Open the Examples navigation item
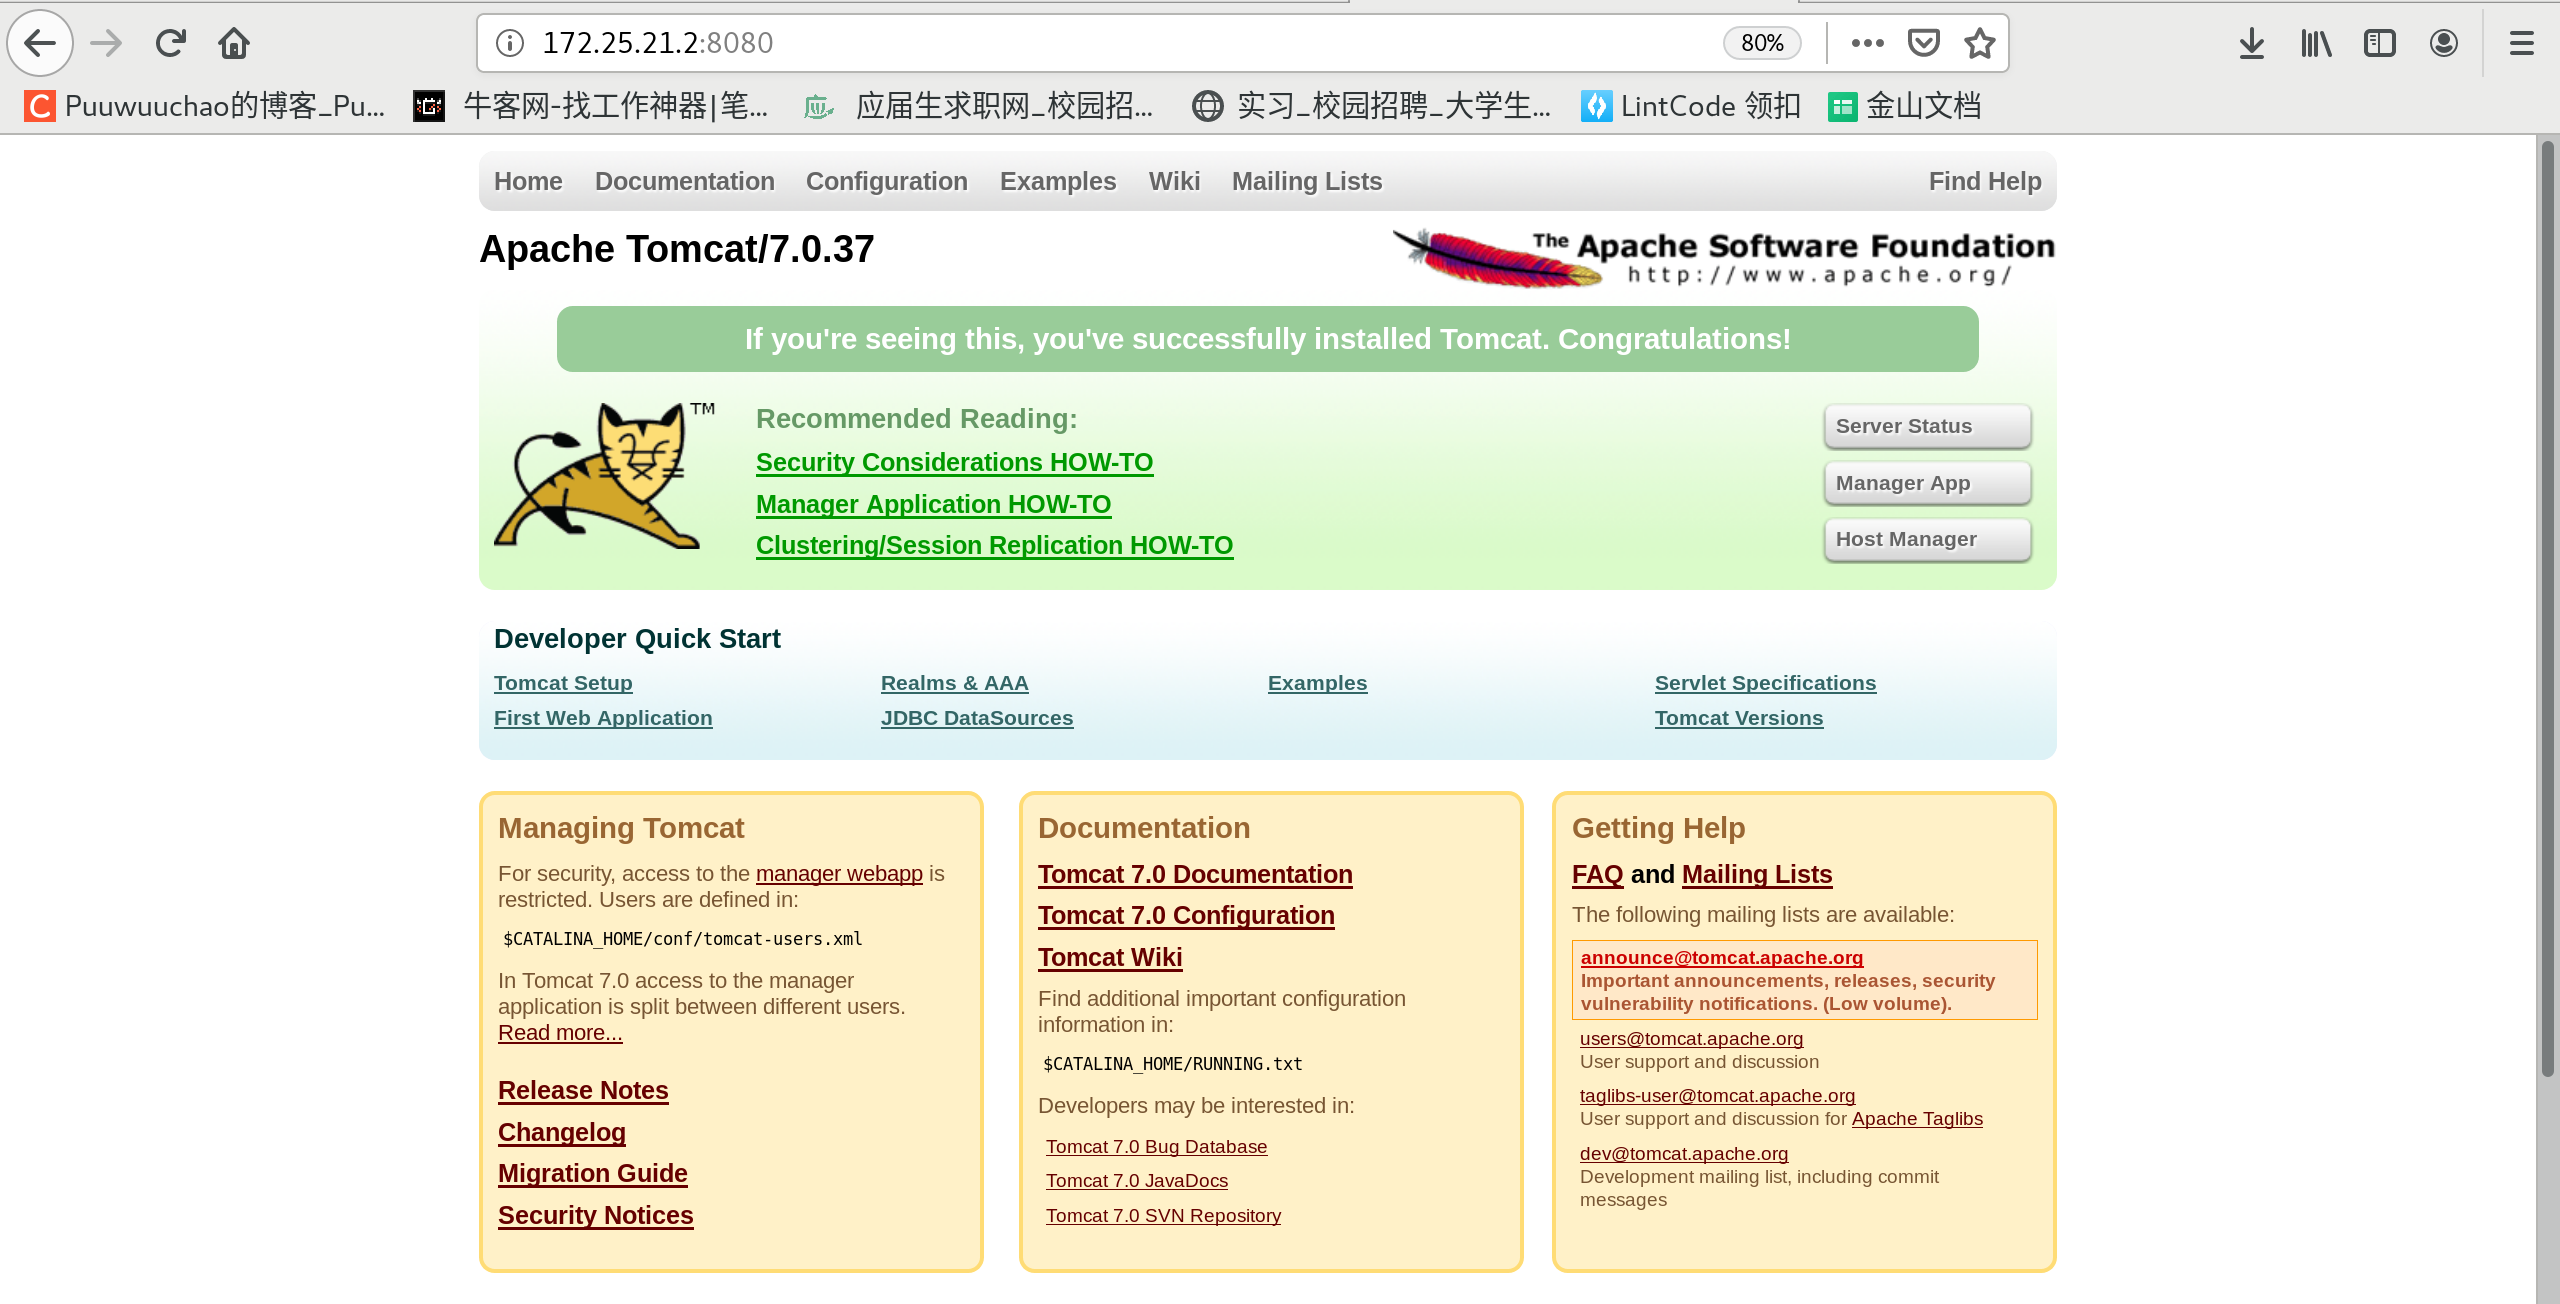Screen dimensions: 2560x1304 [x=1058, y=181]
